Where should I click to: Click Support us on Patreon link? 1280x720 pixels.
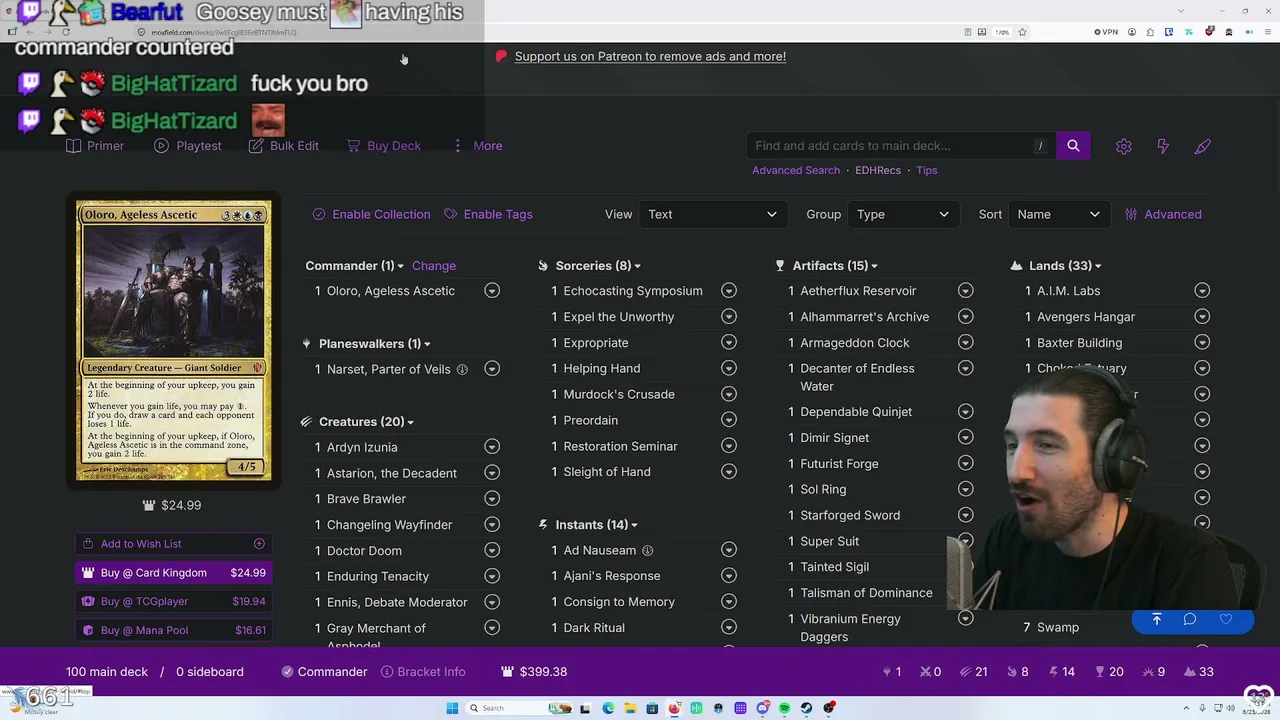point(650,56)
